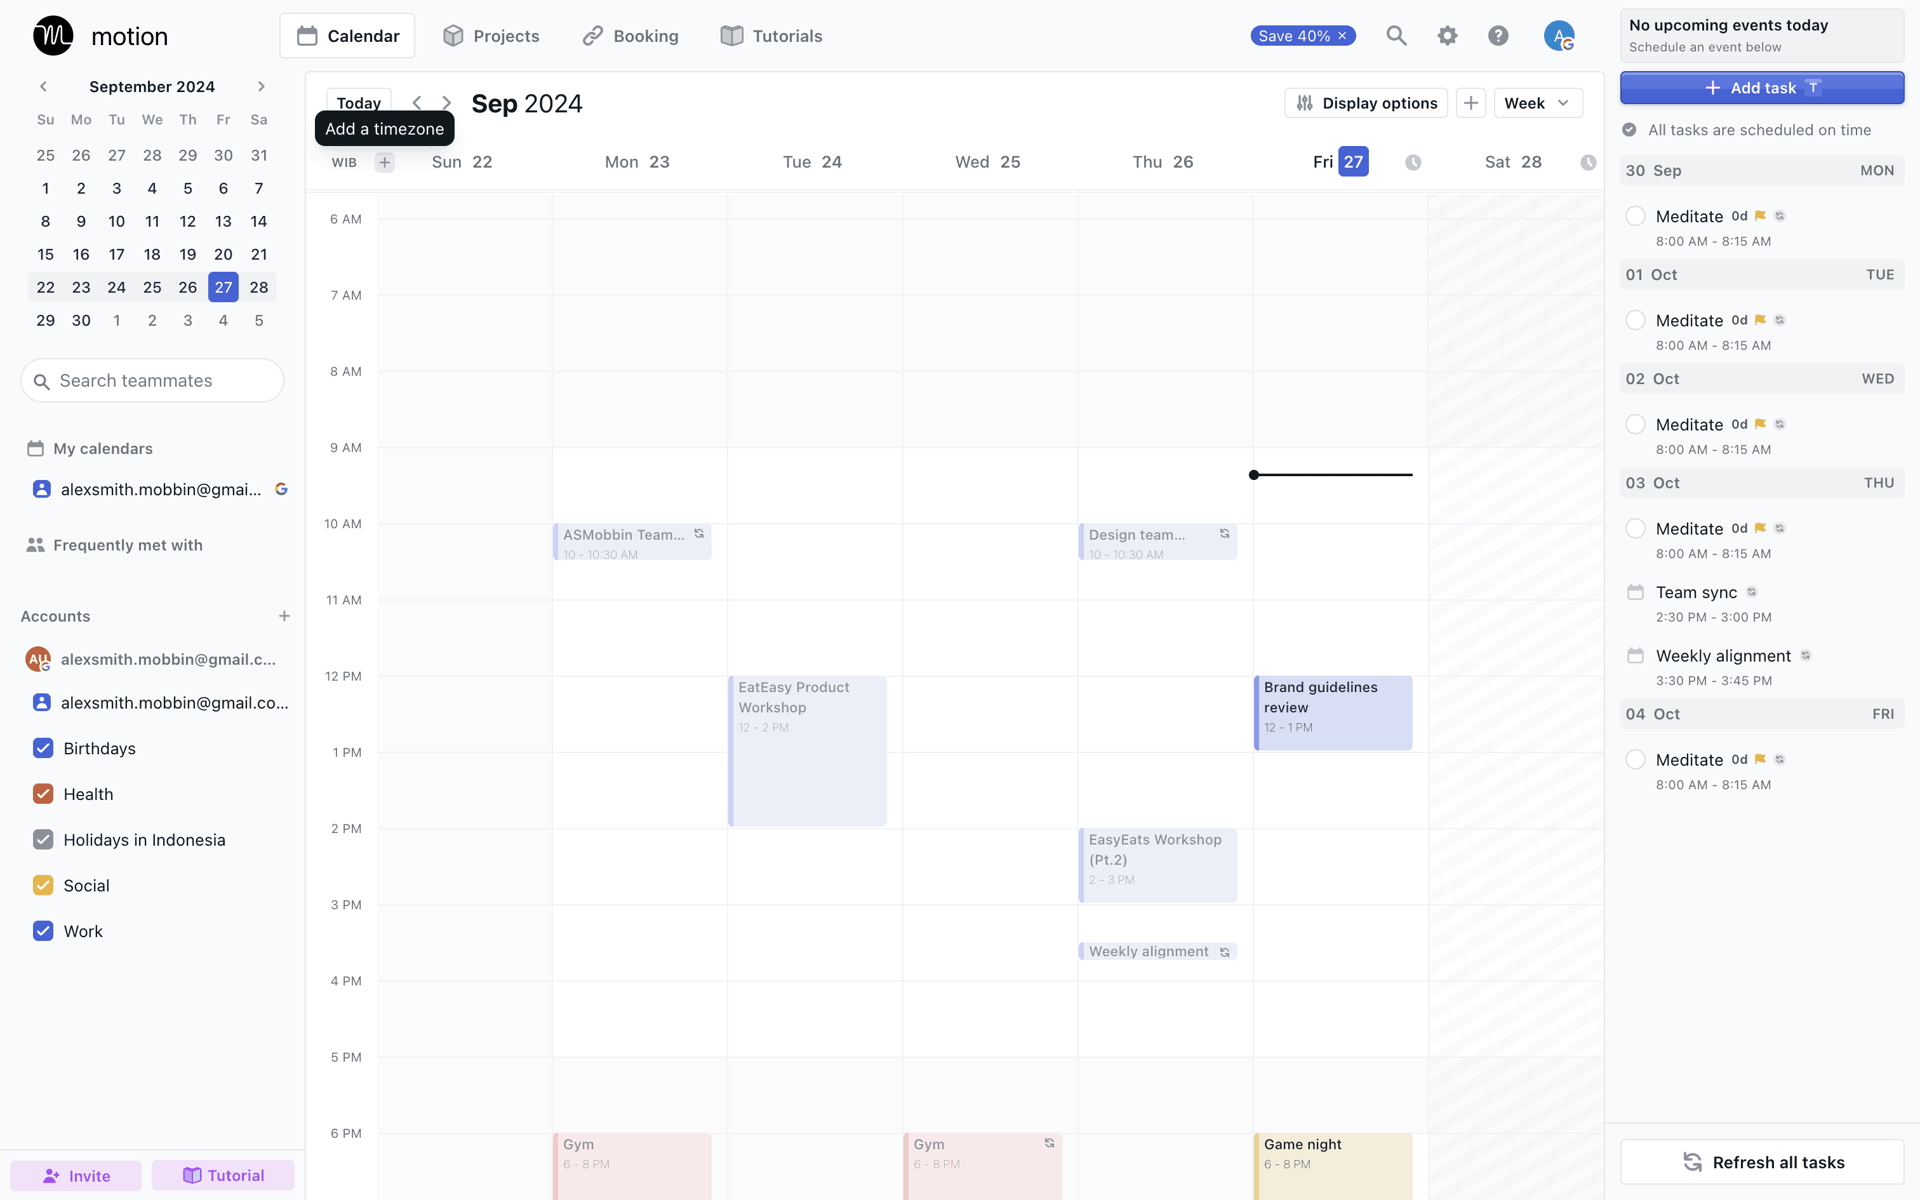Go to previous month in mini calendar
Image resolution: width=1920 pixels, height=1200 pixels.
(x=43, y=87)
